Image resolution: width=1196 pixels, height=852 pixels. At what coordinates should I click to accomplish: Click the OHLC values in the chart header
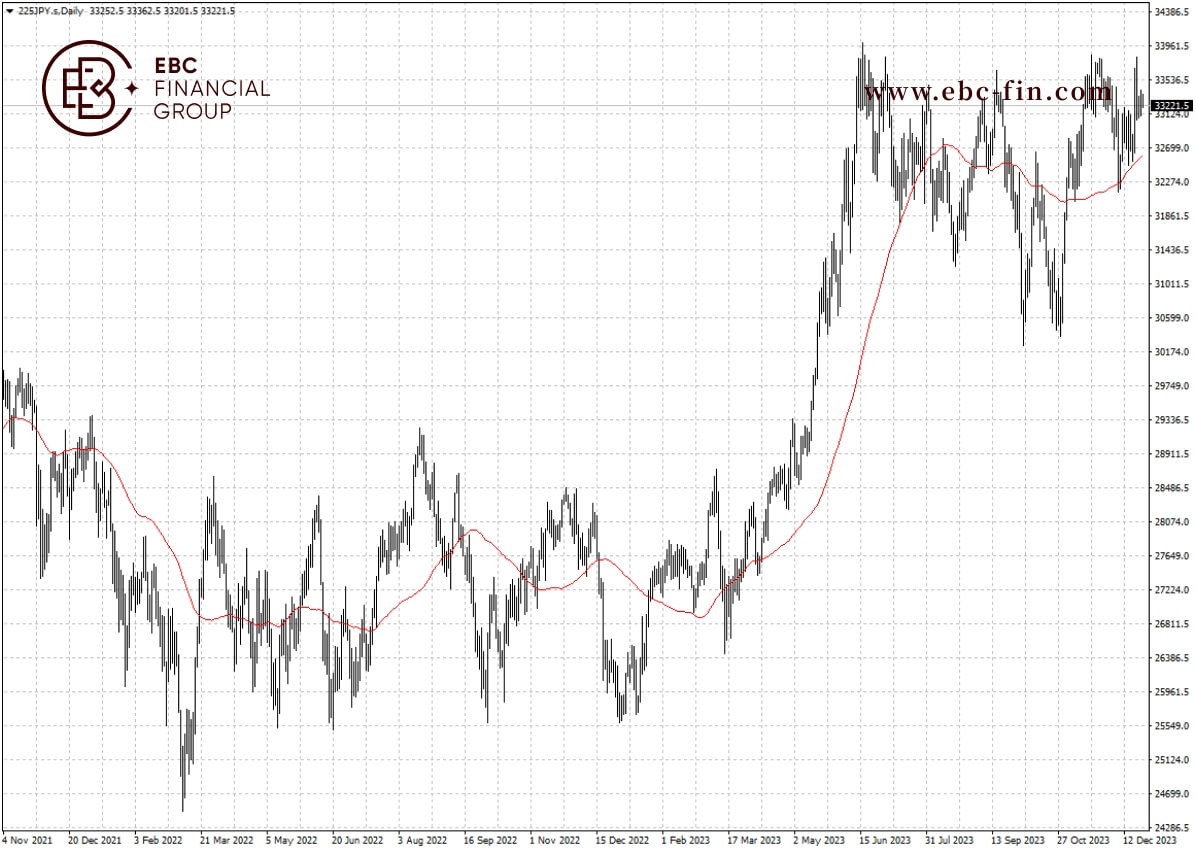point(162,11)
